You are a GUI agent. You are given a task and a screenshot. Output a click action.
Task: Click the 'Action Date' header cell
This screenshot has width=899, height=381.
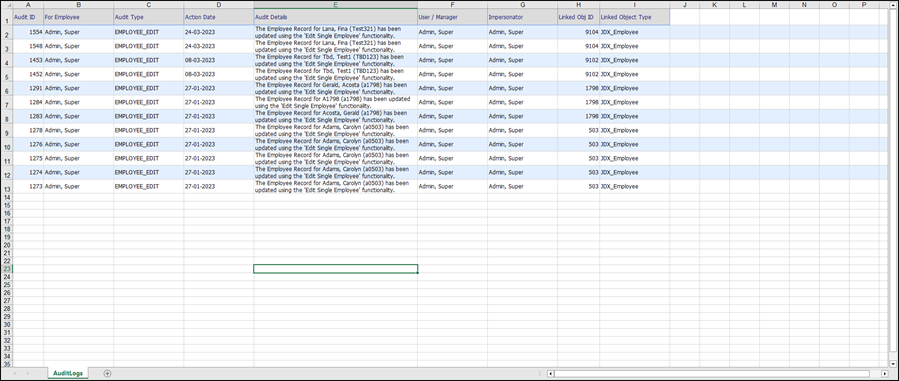[218, 17]
